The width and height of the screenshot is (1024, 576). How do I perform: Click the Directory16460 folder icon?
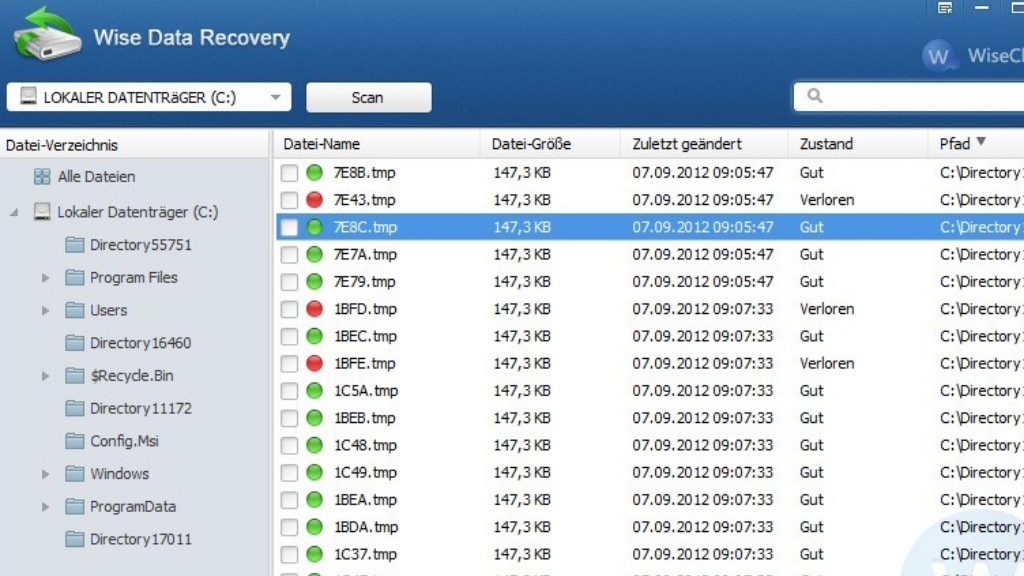(x=74, y=343)
